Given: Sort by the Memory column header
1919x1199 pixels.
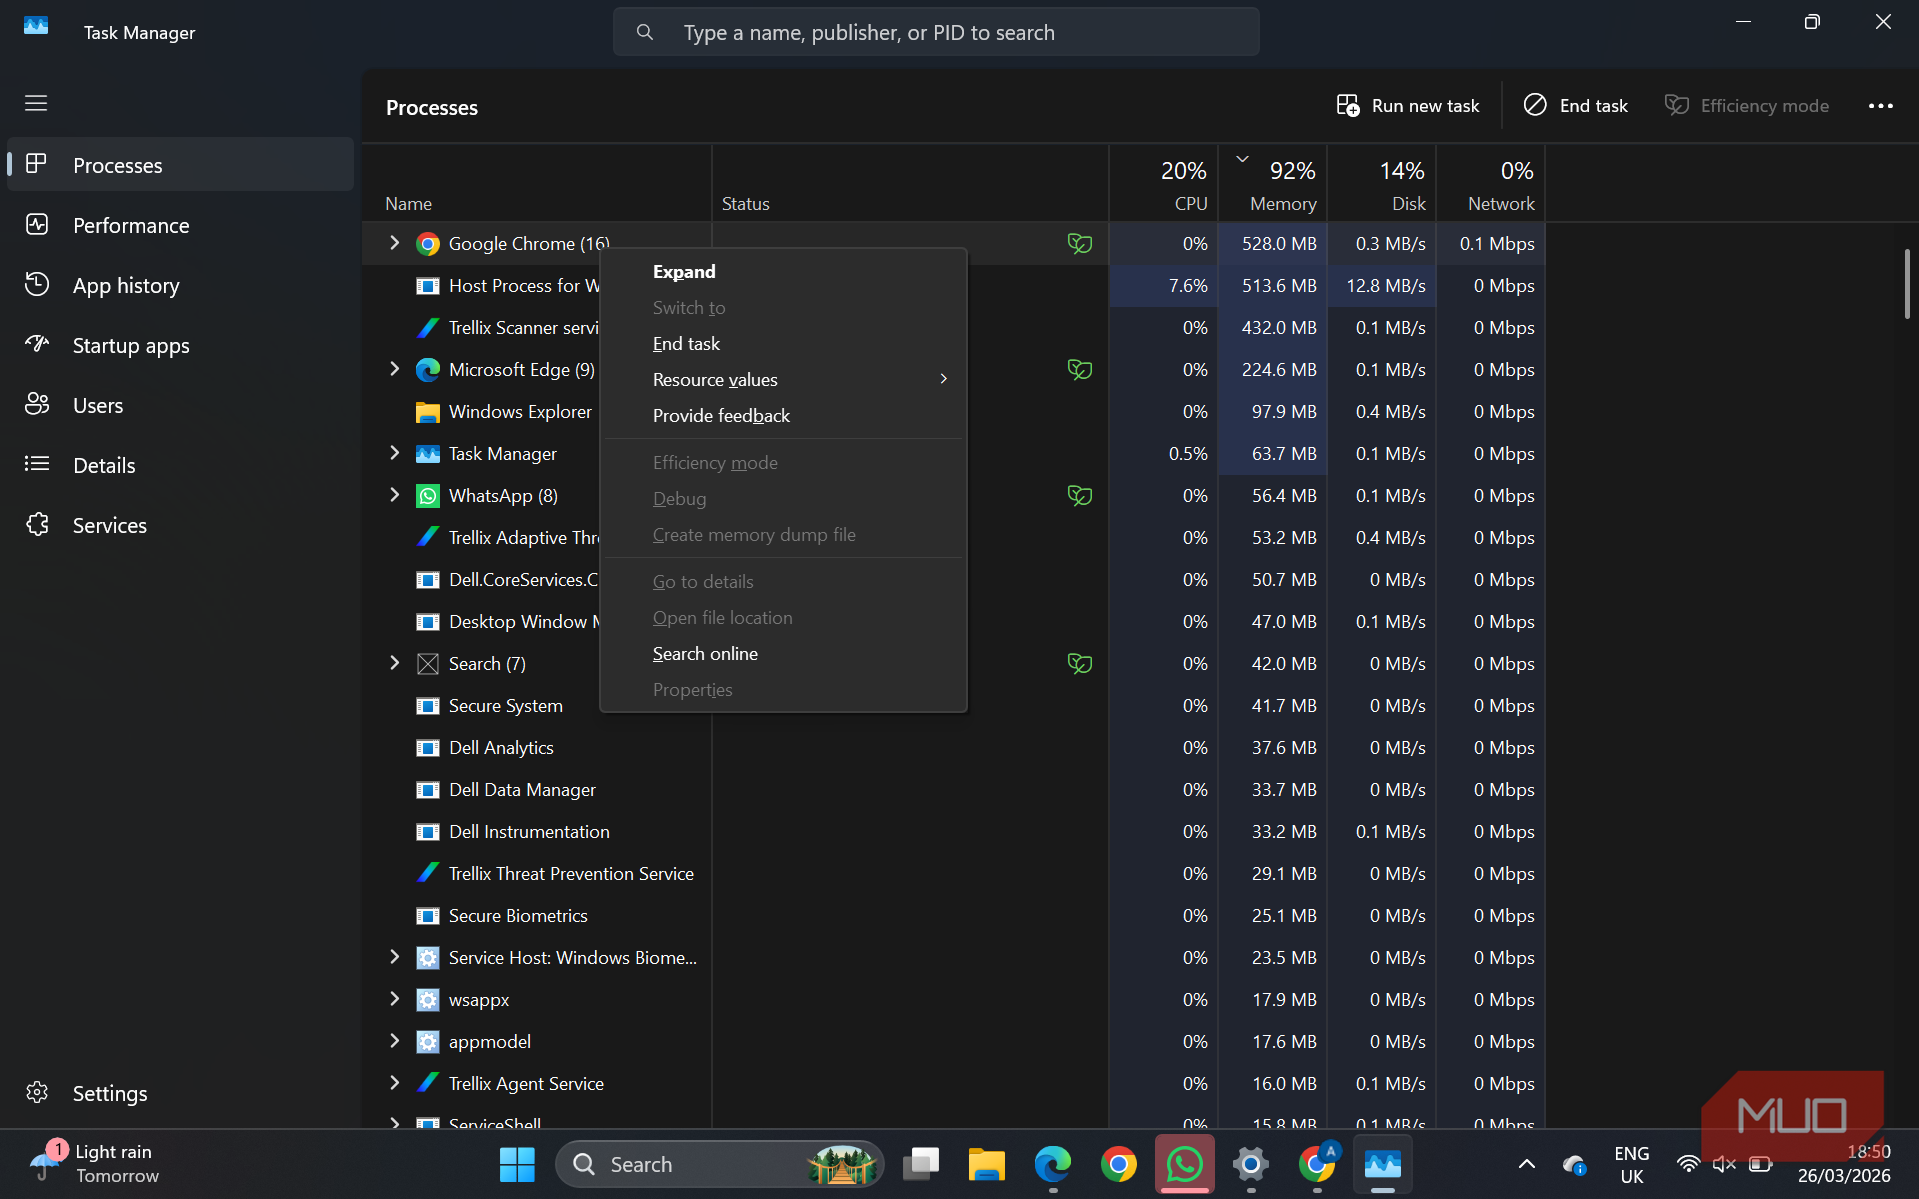Looking at the screenshot, I should coord(1273,185).
